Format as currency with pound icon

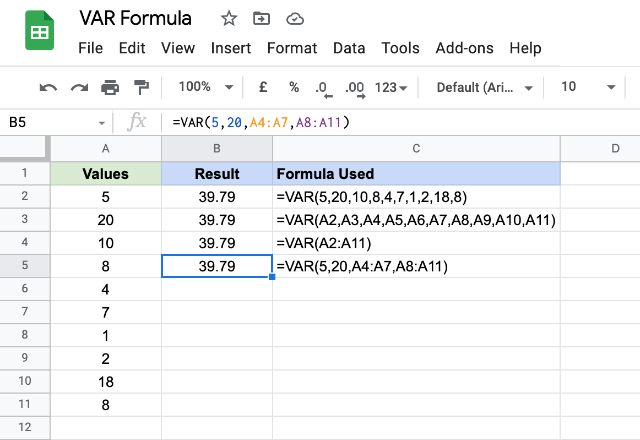[x=263, y=87]
